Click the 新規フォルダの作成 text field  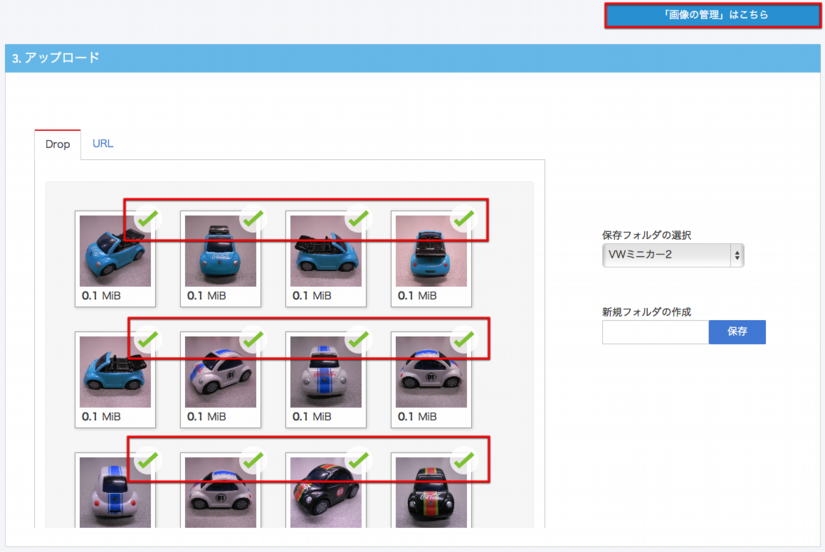tap(655, 332)
